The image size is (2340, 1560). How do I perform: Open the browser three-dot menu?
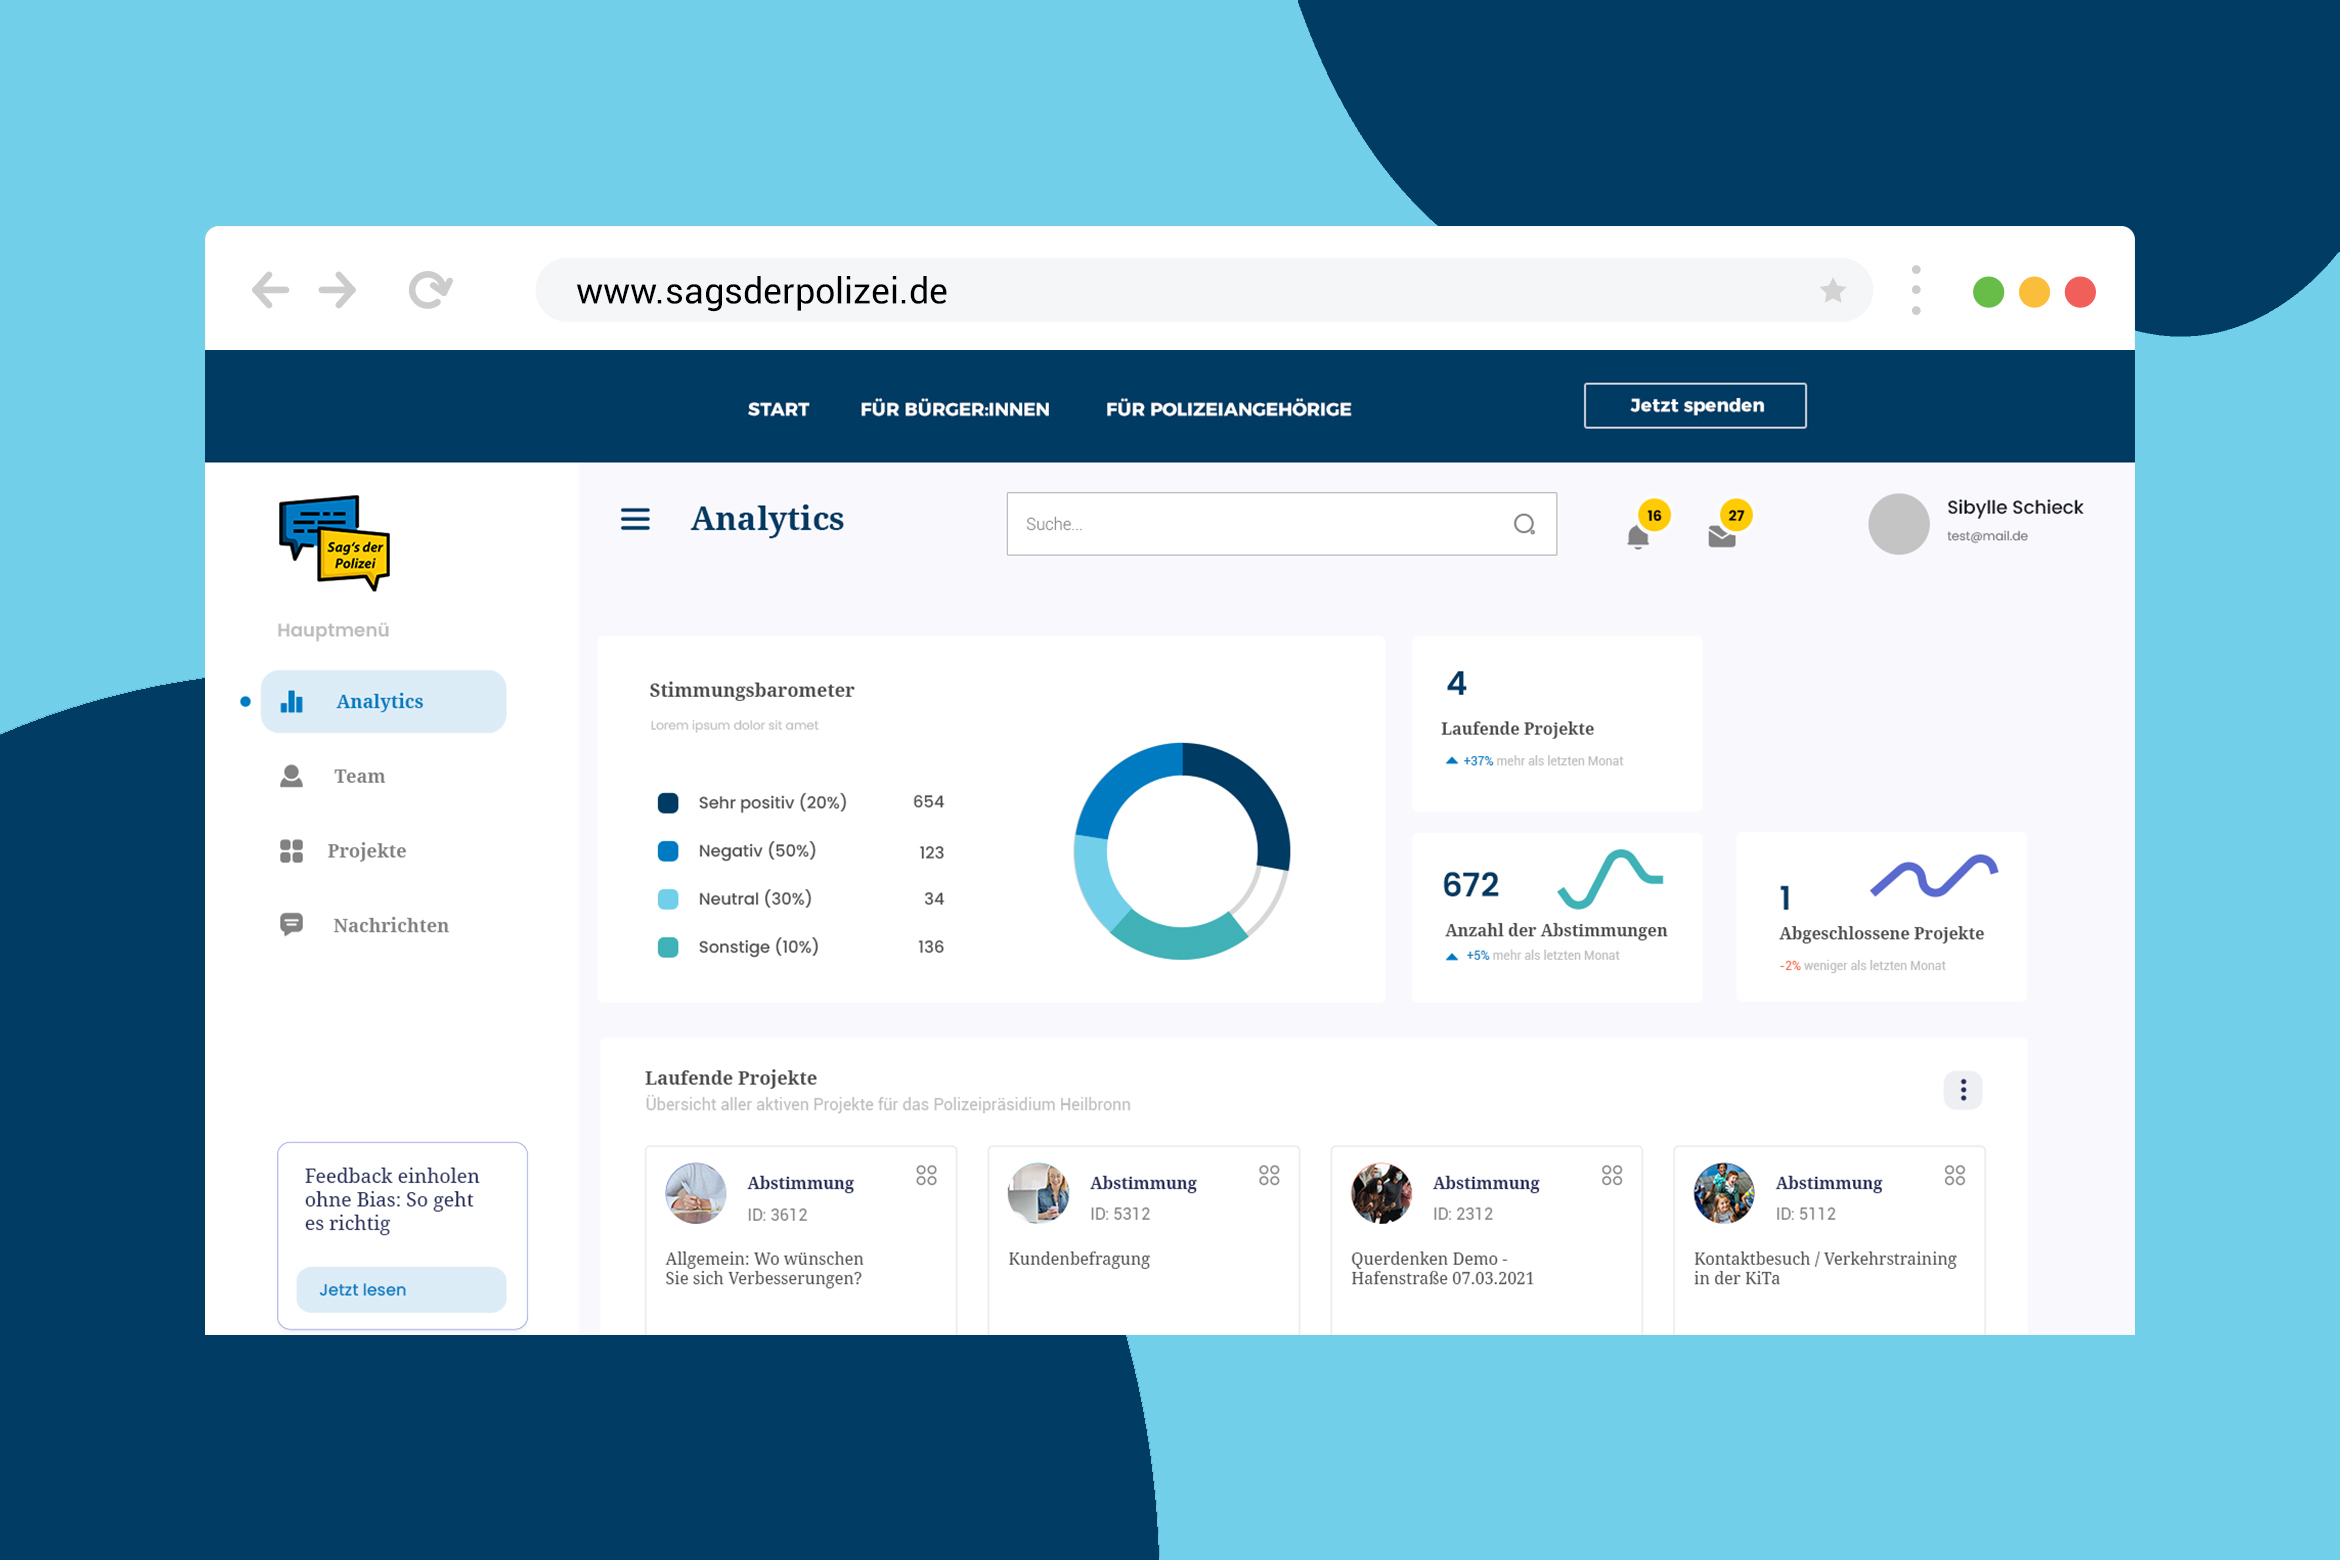tap(1915, 291)
